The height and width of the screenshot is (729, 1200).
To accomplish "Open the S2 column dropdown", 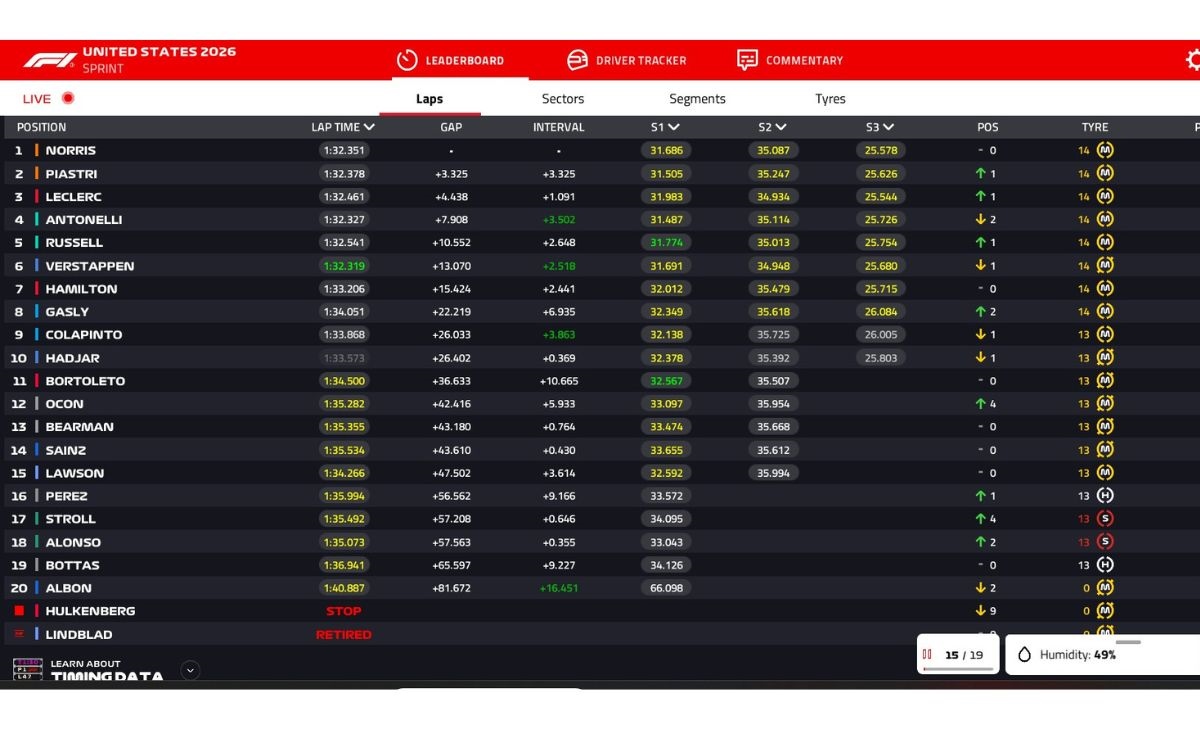I will pyautogui.click(x=781, y=127).
